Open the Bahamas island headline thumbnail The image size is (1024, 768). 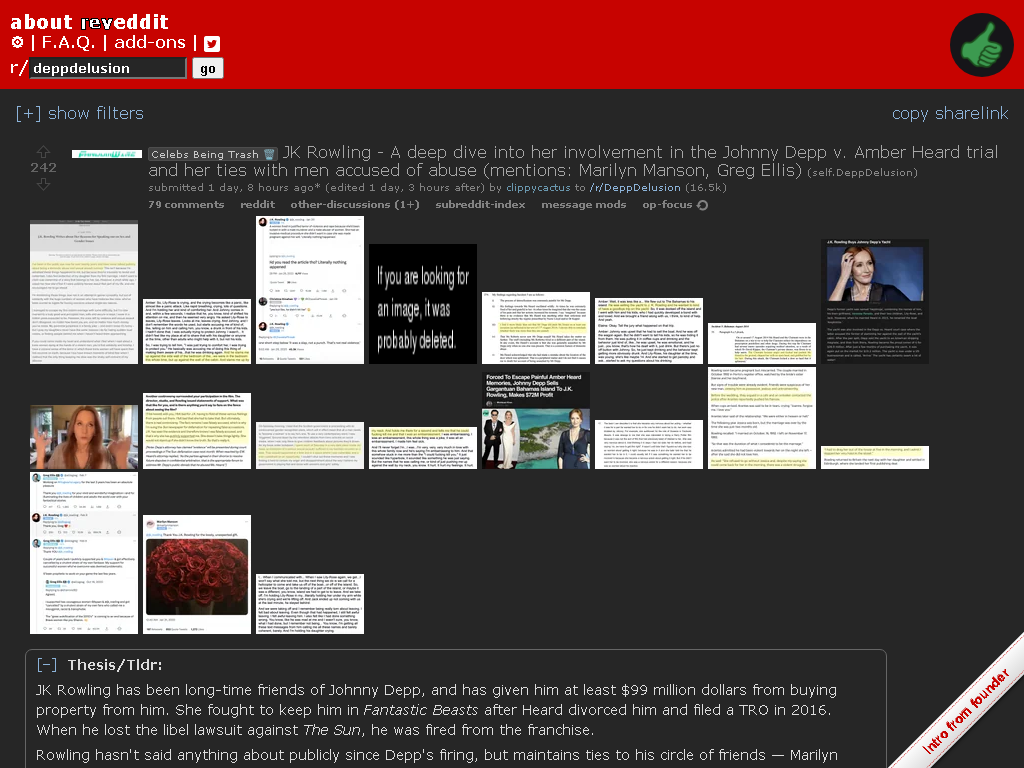(x=536, y=420)
